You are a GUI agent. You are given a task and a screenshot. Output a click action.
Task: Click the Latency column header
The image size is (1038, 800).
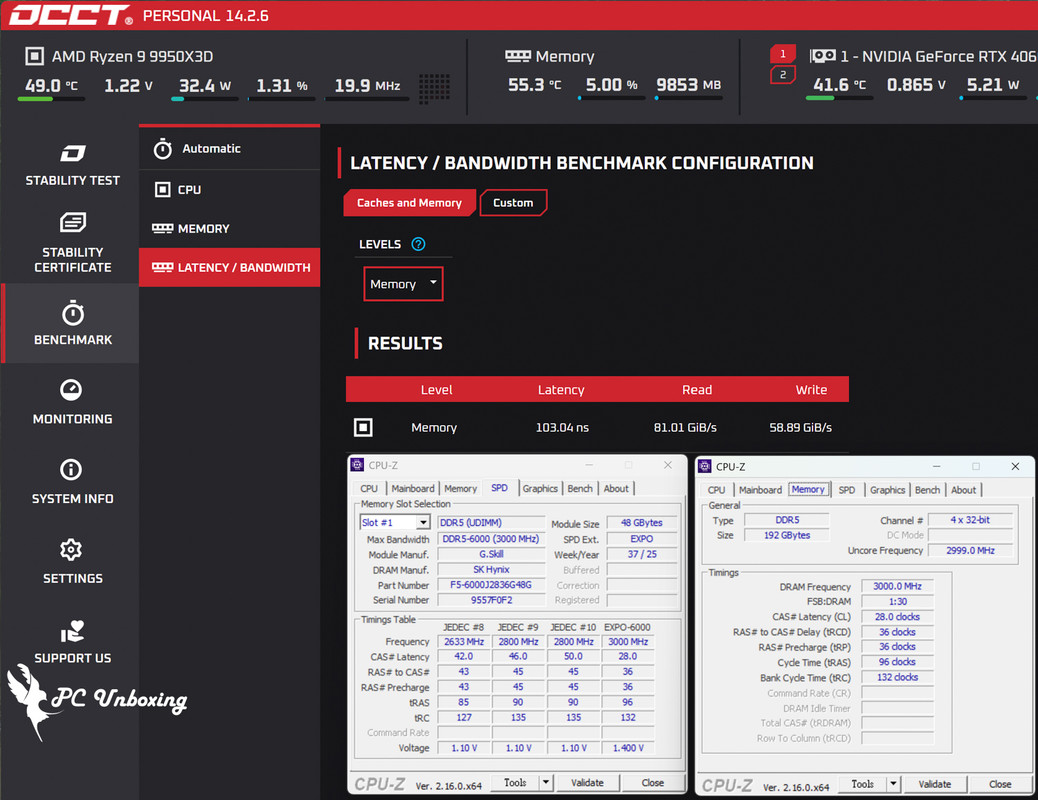tap(561, 389)
